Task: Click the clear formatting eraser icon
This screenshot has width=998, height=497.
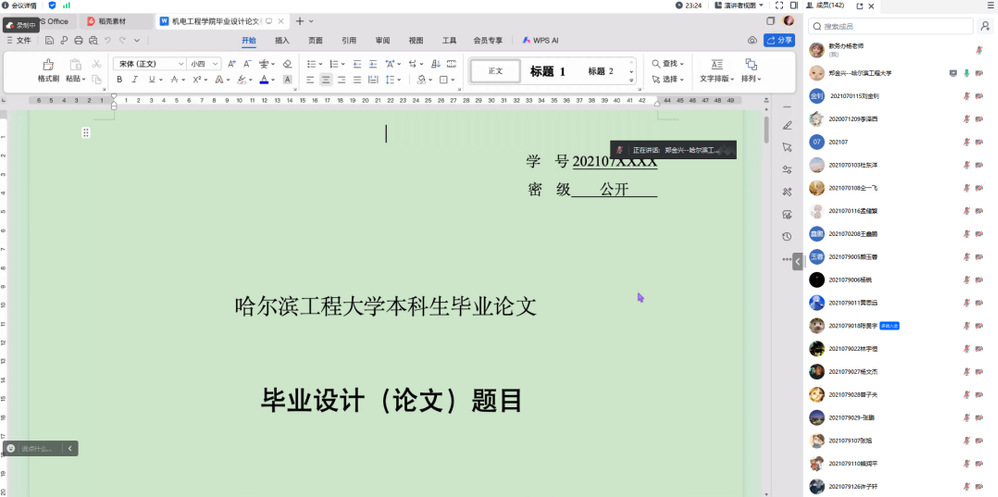Action: [x=287, y=64]
